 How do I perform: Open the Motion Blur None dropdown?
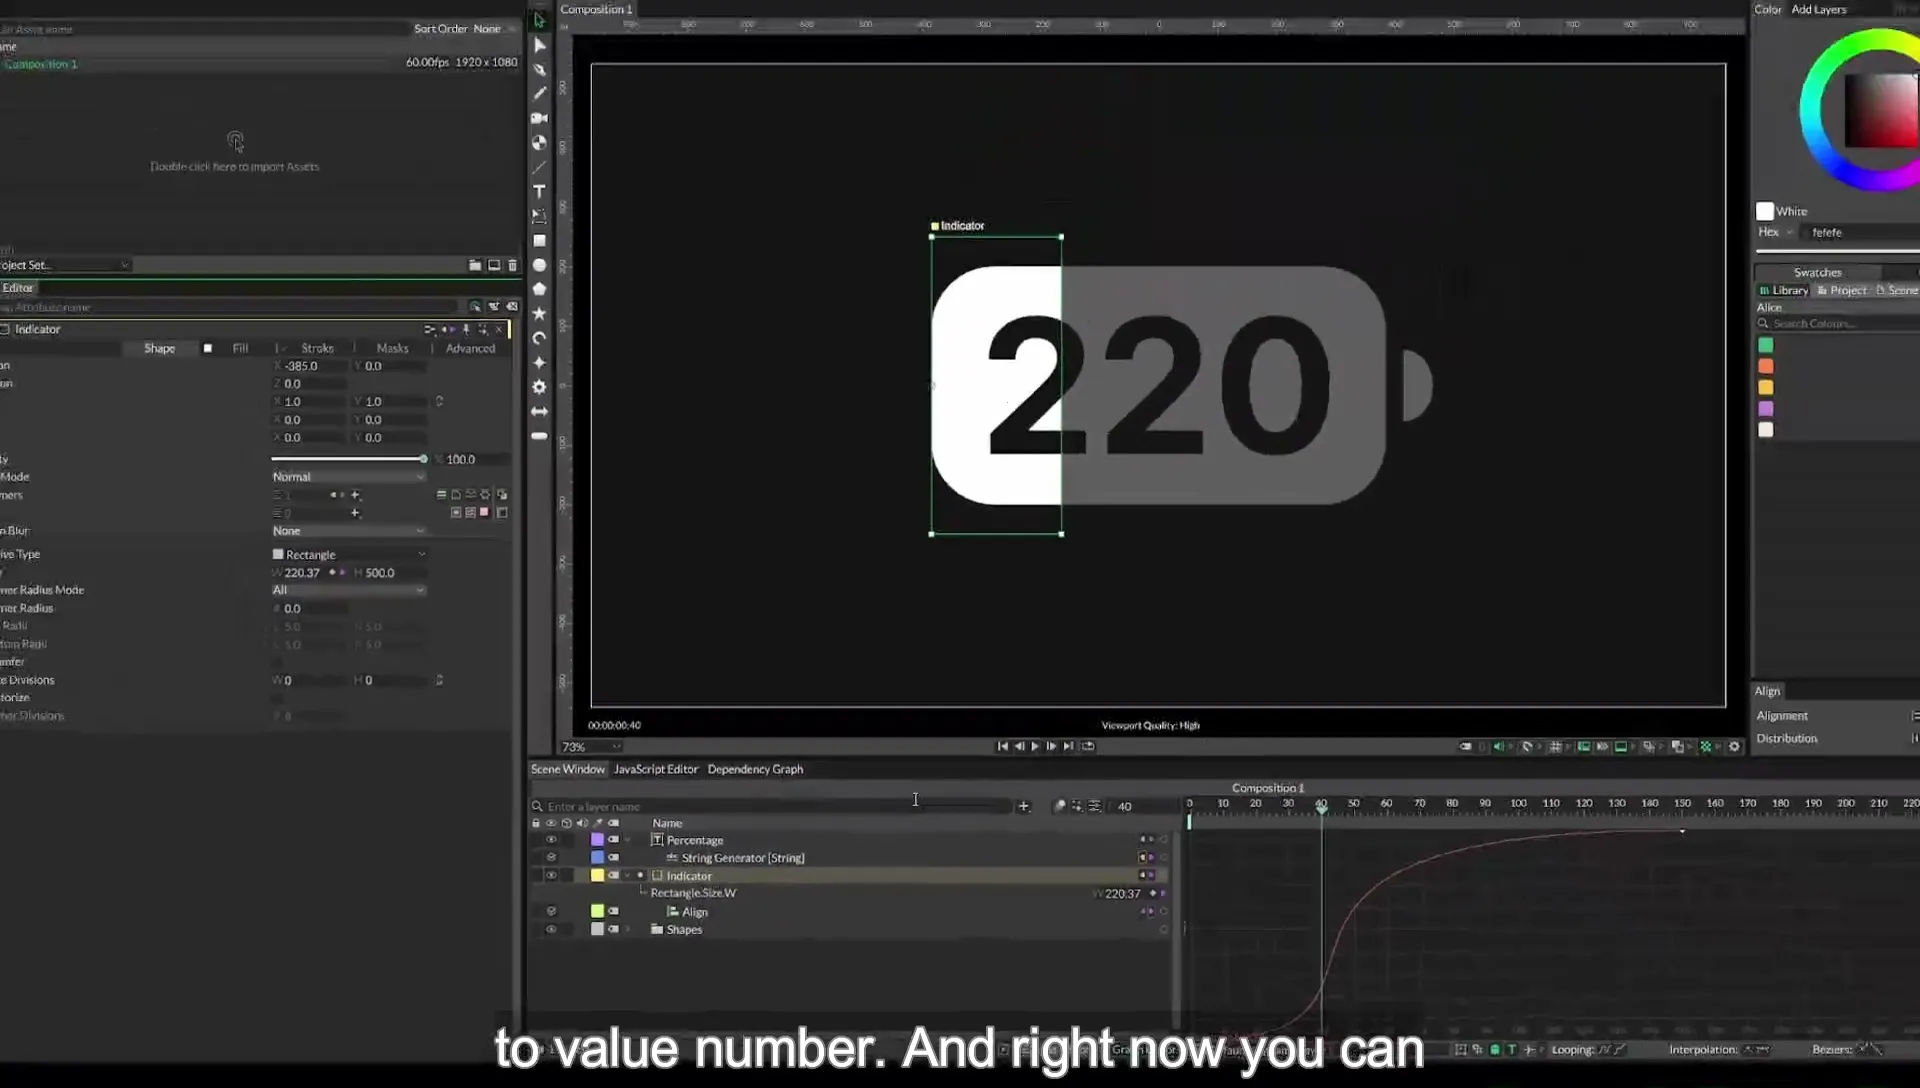[348, 531]
